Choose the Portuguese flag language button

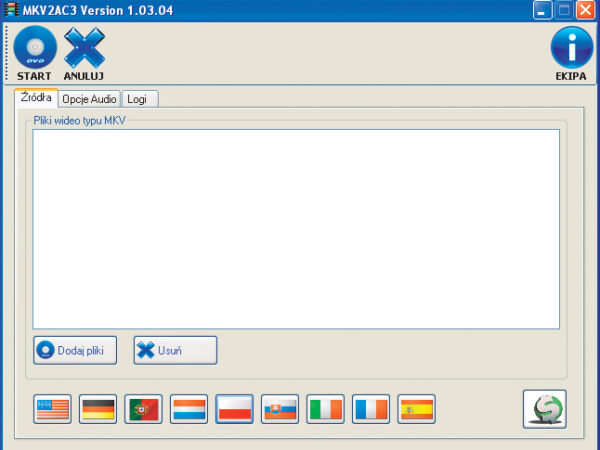coord(143,409)
